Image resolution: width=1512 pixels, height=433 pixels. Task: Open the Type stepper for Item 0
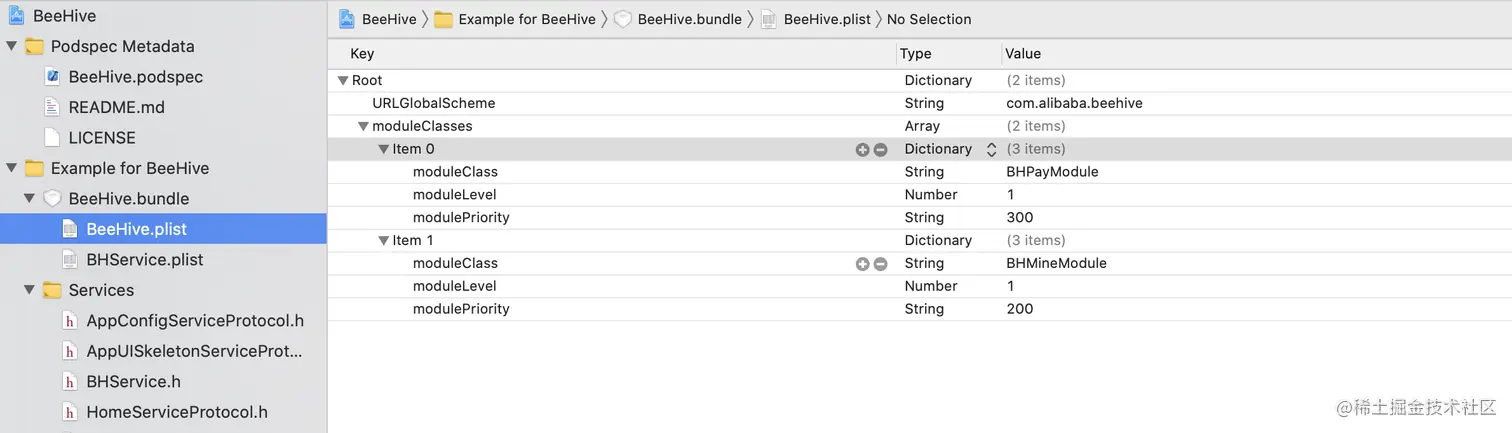coord(991,149)
